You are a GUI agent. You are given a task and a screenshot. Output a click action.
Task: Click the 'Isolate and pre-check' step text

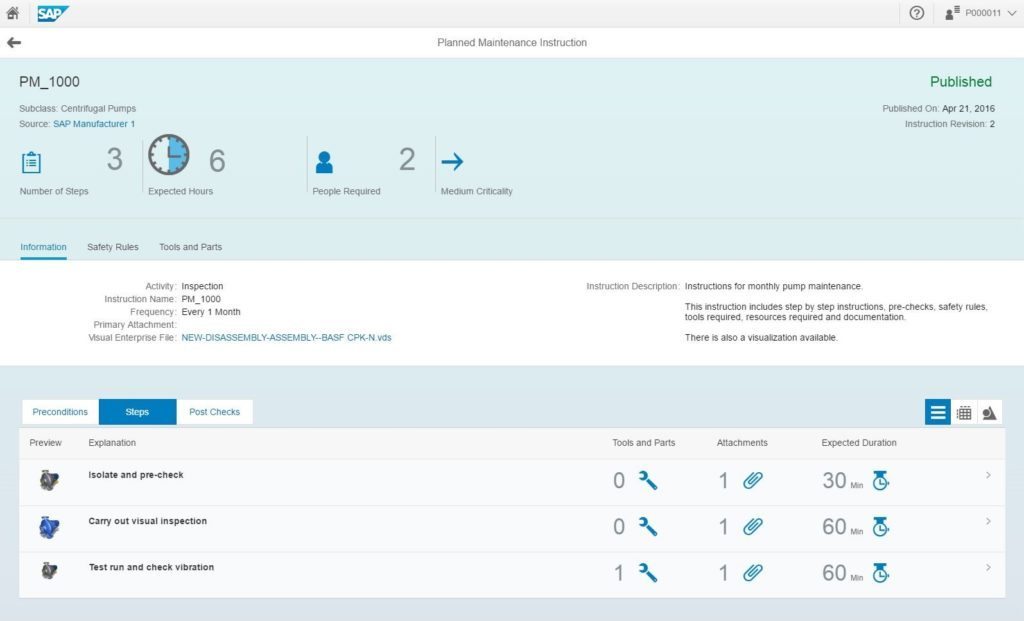[x=136, y=475]
